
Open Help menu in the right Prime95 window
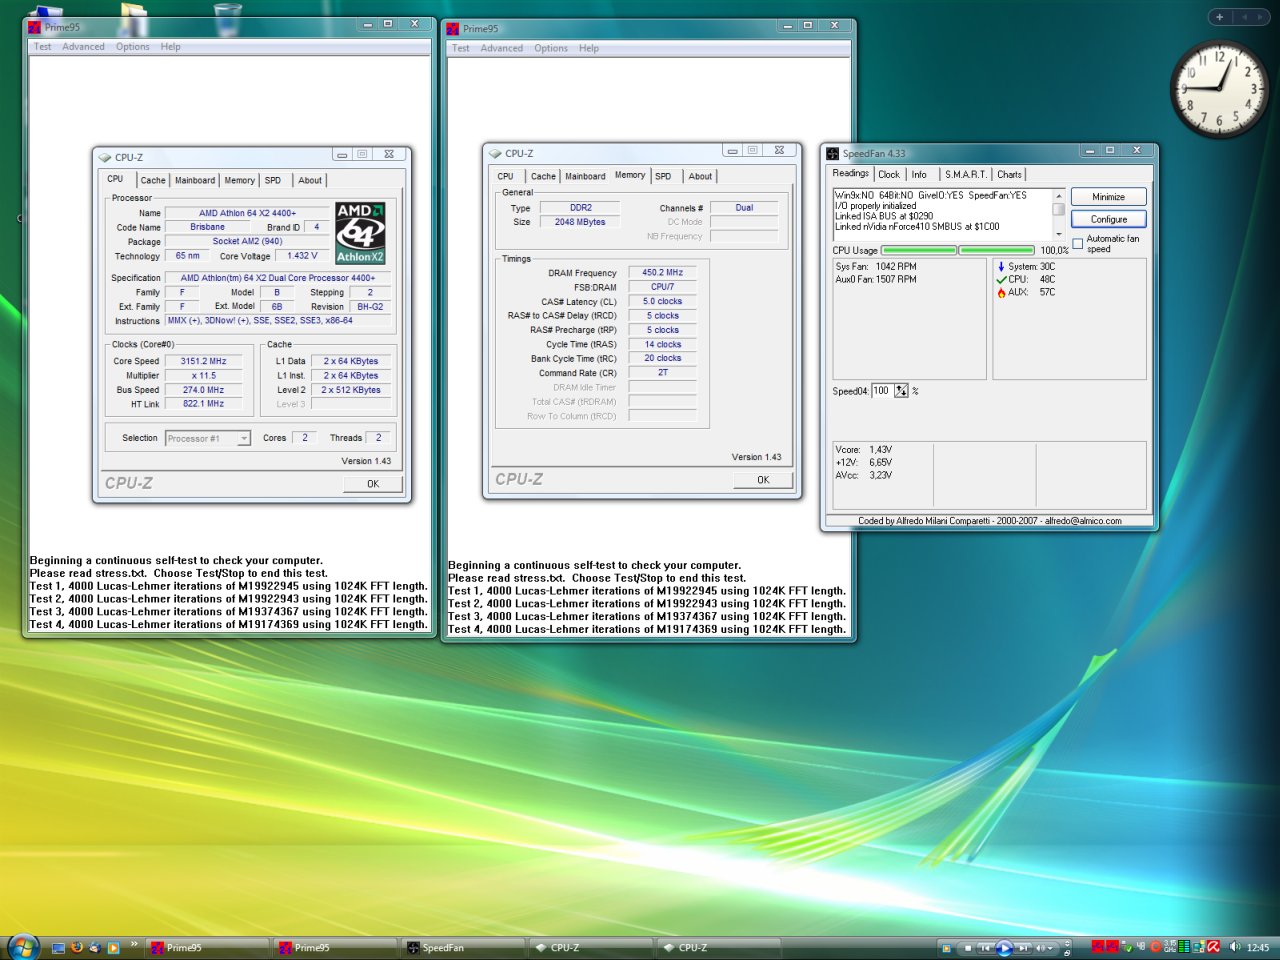tap(588, 48)
